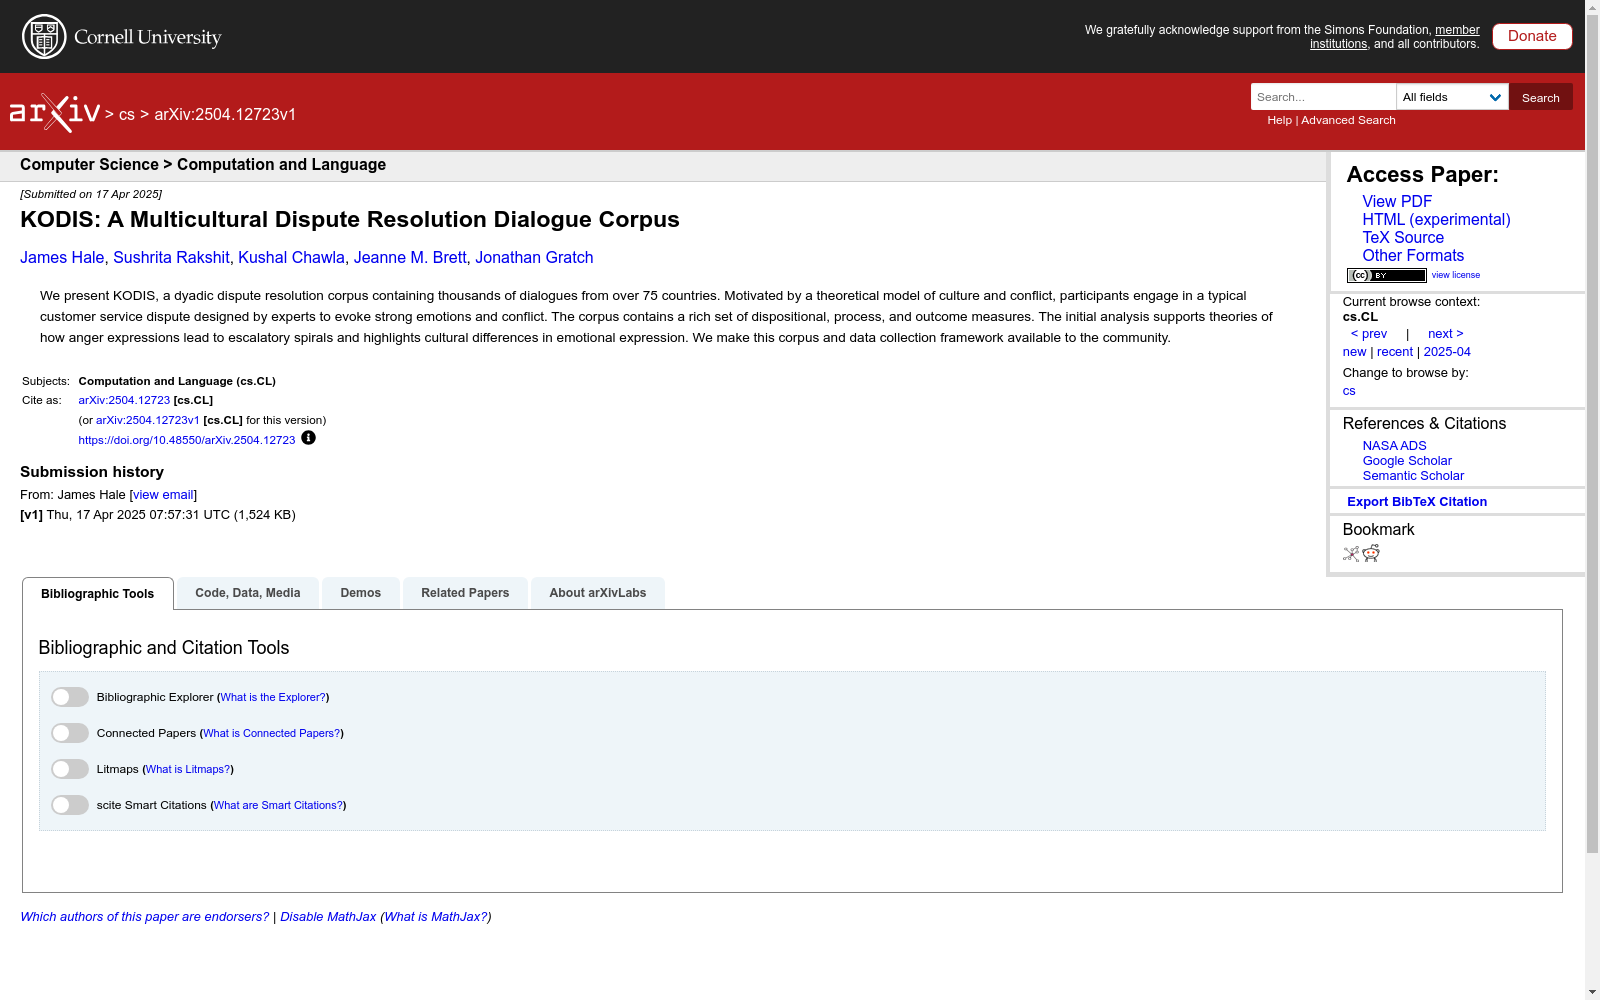Open Help link under search

click(x=1279, y=120)
